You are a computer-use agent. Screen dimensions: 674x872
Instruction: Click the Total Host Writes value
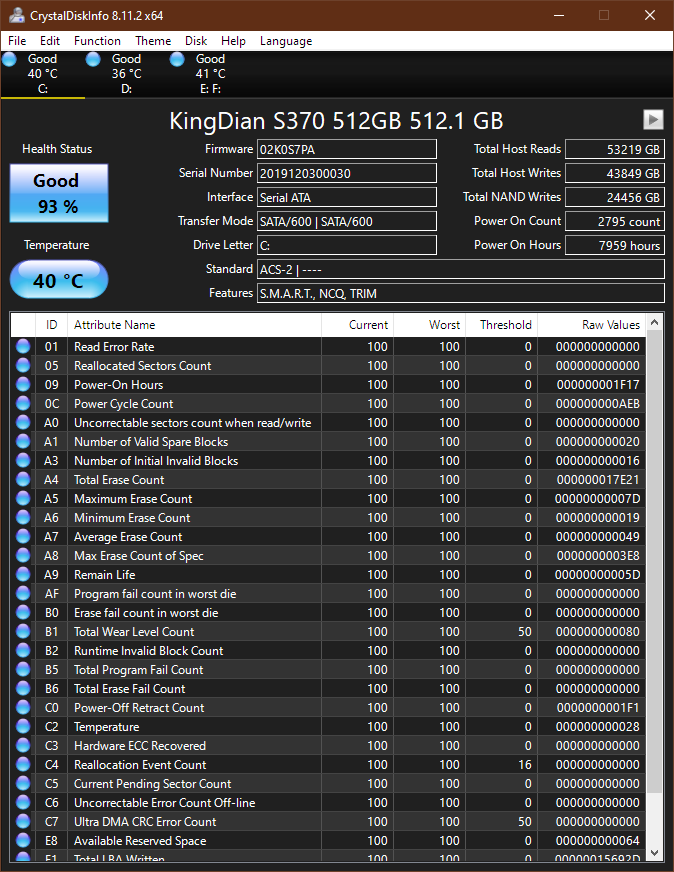coord(614,173)
